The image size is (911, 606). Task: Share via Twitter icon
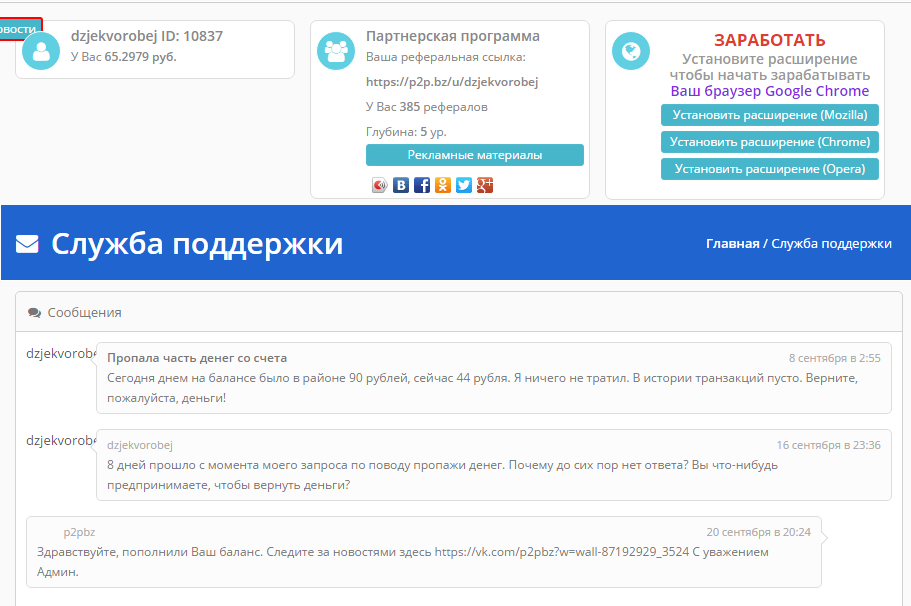[x=464, y=185]
